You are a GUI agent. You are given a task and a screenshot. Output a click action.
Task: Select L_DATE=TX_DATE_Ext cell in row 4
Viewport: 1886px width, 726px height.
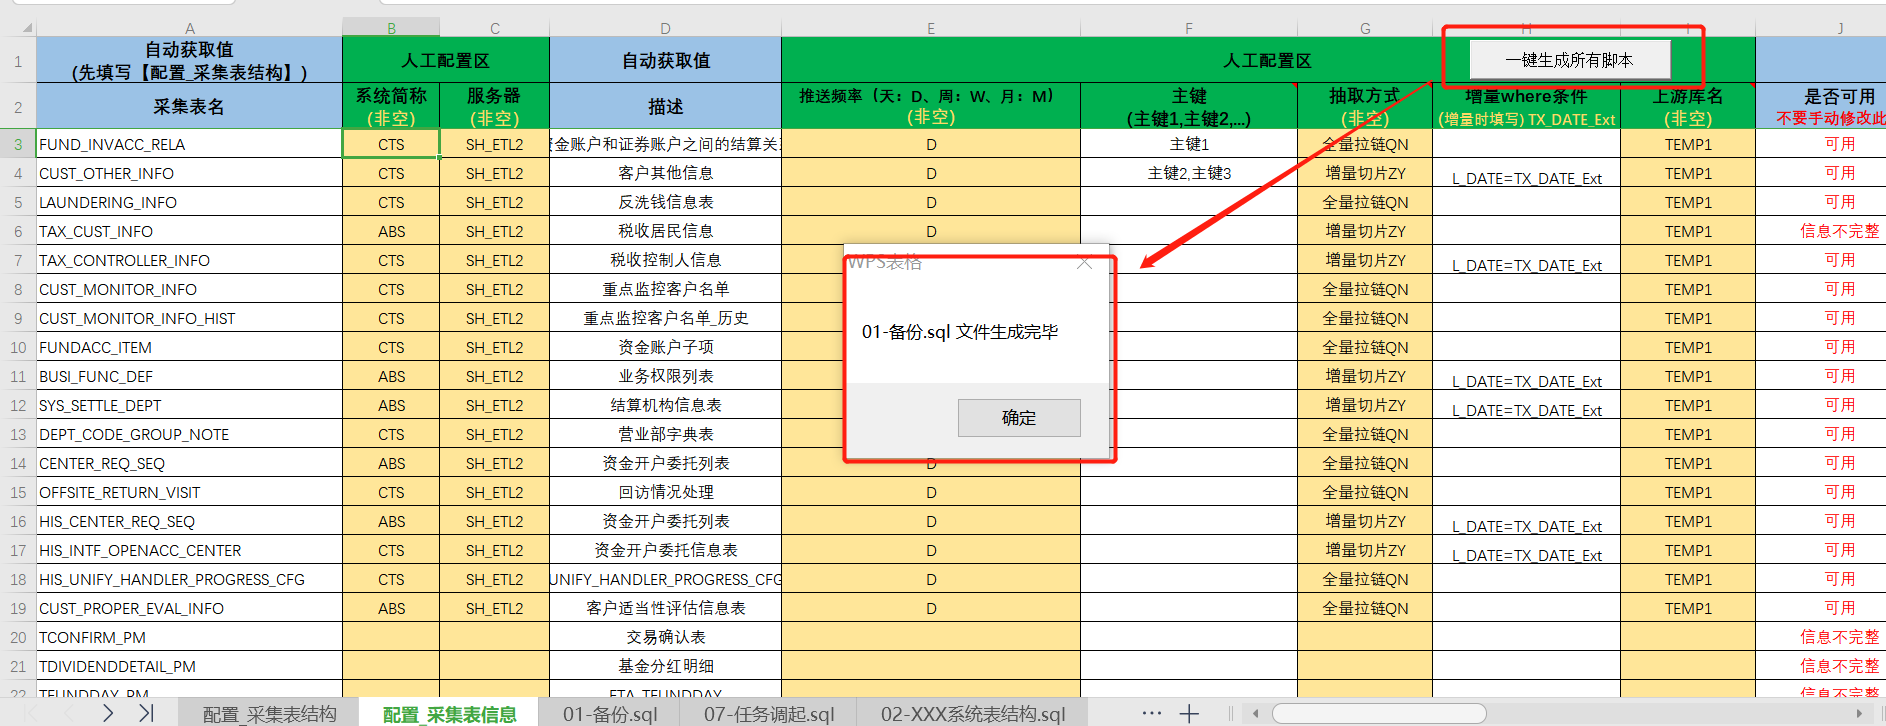tap(1526, 173)
